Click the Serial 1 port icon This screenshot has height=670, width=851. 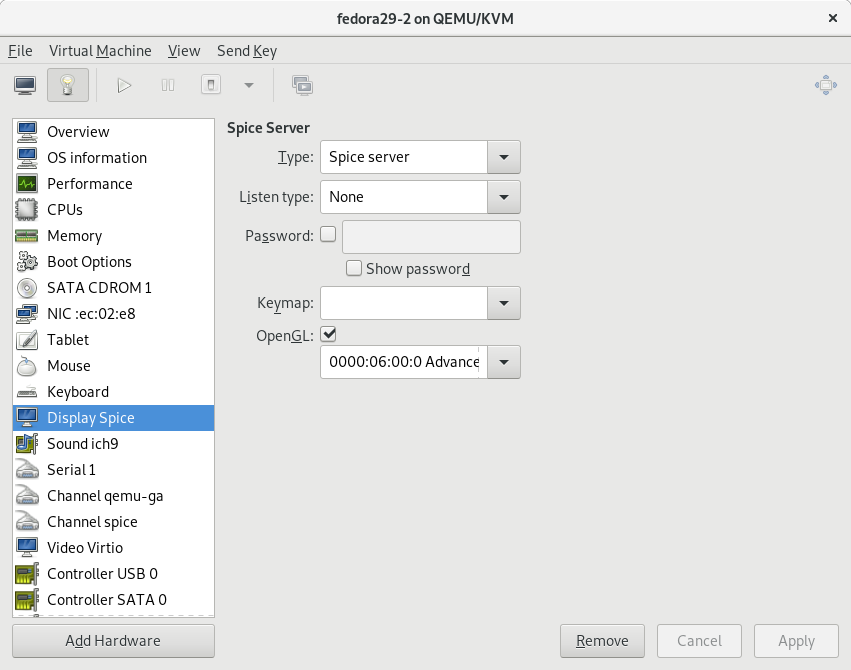(27, 470)
